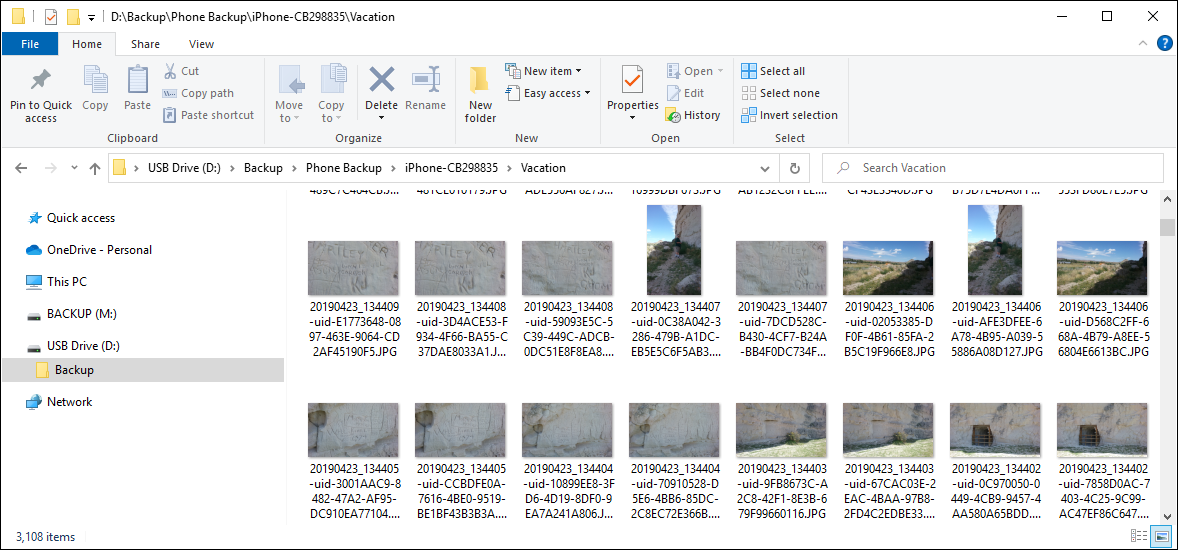Go up one folder level arrow
Viewport: 1178px width, 550px height.
pyautogui.click(x=95, y=168)
